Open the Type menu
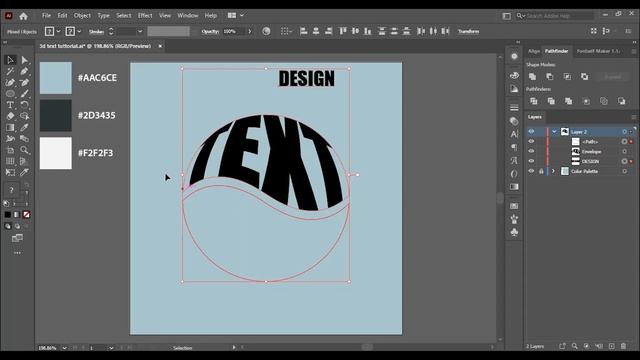This screenshot has height=360, width=640. pyautogui.click(x=103, y=16)
